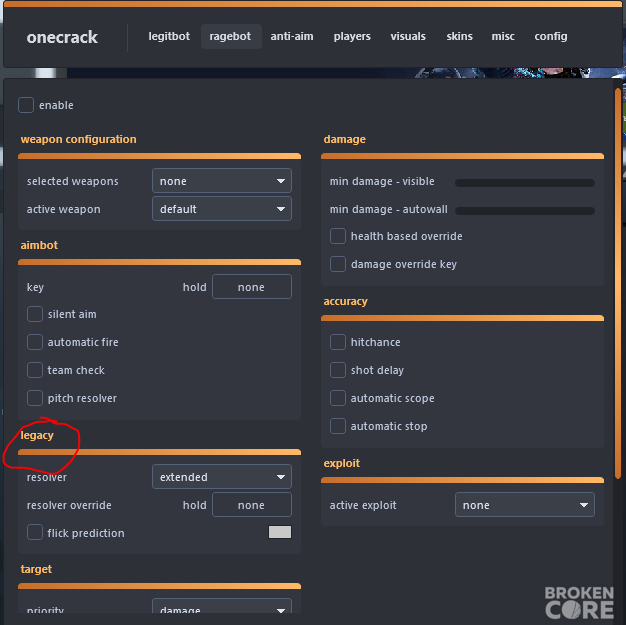Enable team check option
Screen dimensions: 626x625
(x=35, y=370)
